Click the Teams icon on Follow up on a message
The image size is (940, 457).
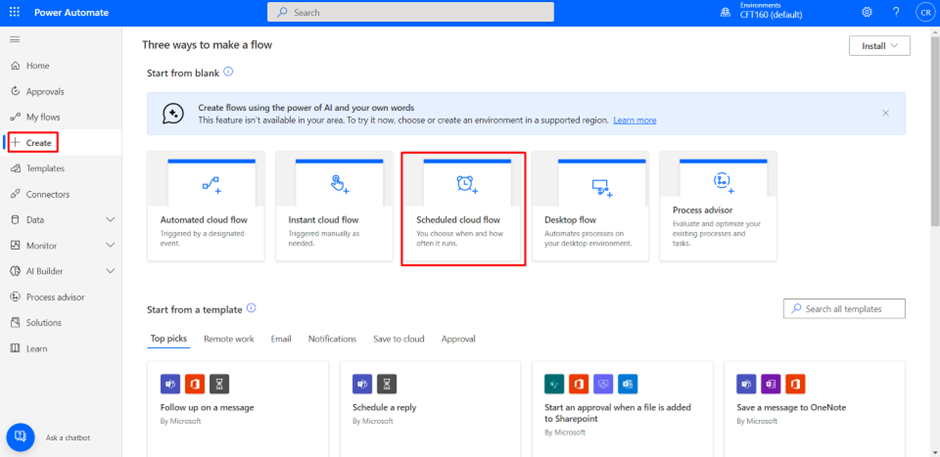(170, 383)
